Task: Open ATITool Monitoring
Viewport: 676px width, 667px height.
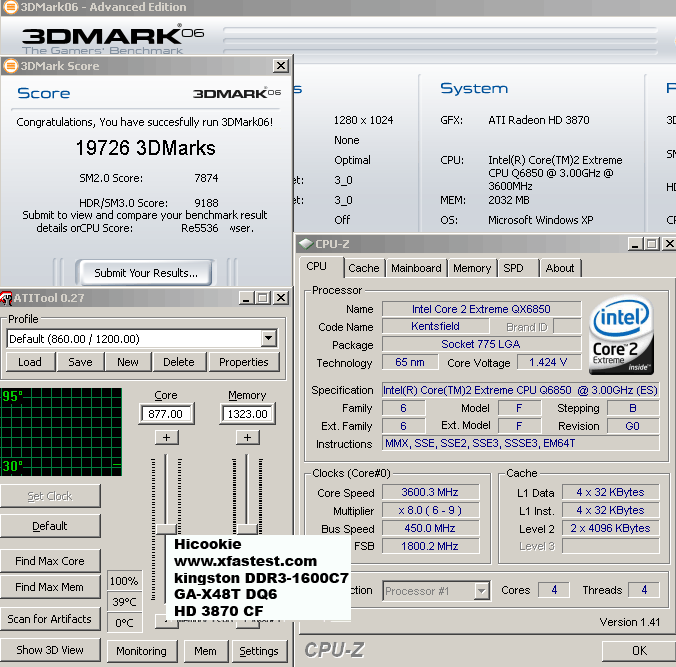Action: (x=142, y=651)
